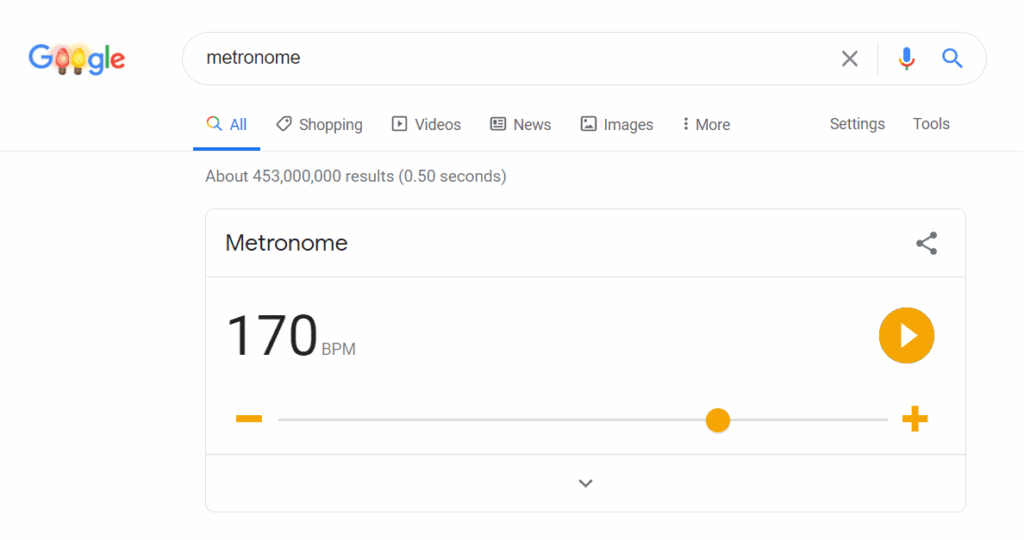This screenshot has width=1024, height=540.
Task: Expand the metronome card with the chevron
Action: tap(586, 484)
